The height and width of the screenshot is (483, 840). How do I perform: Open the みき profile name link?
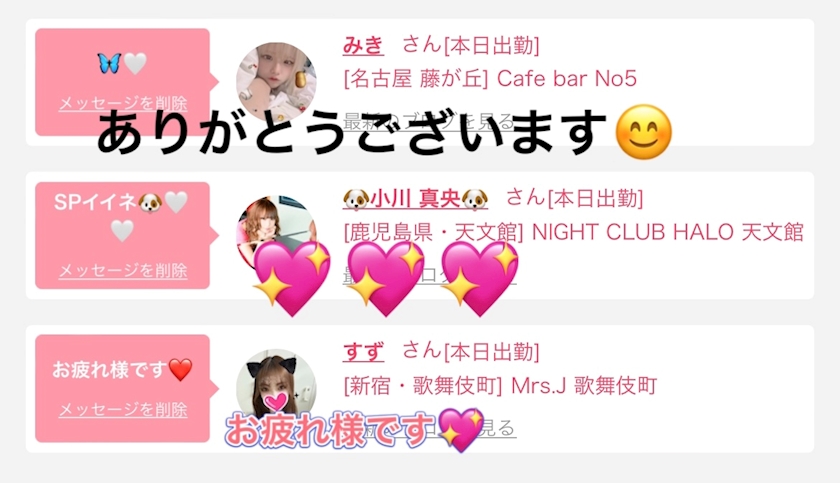click(x=363, y=46)
